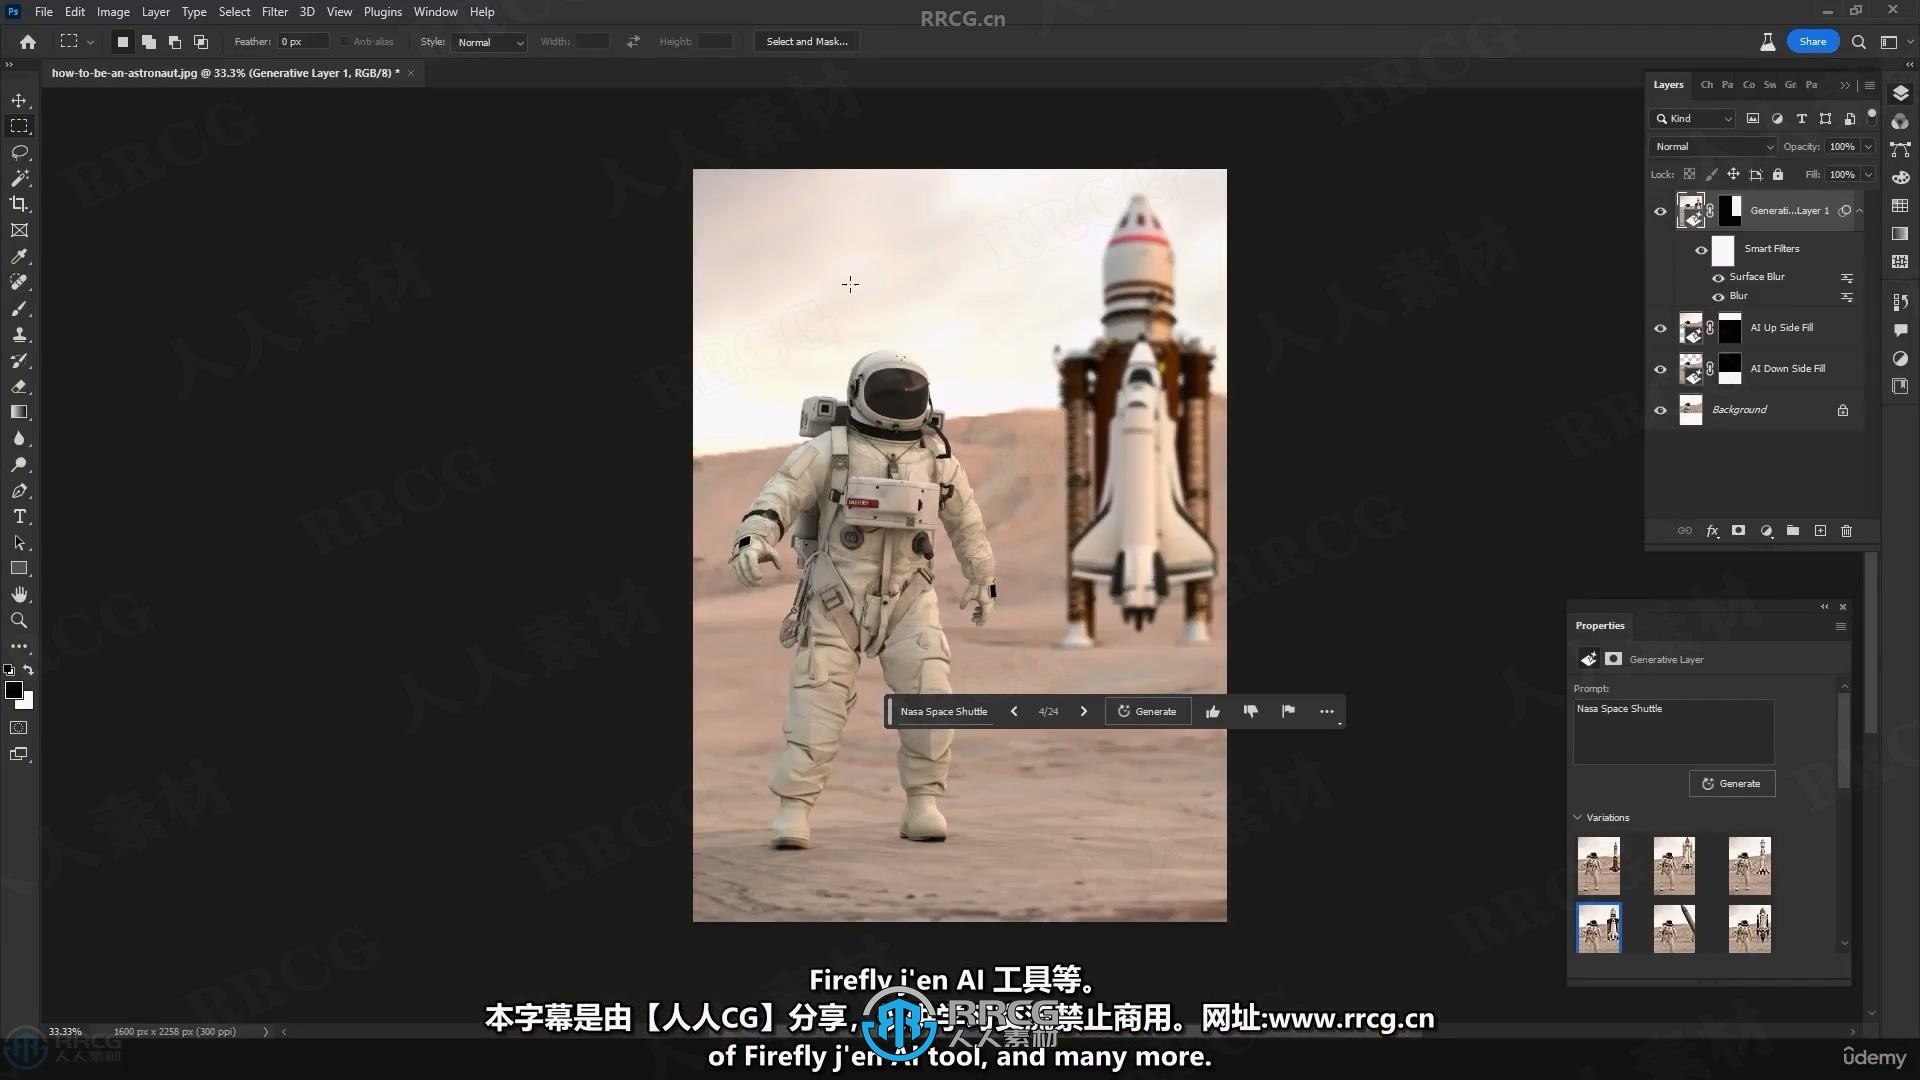The image size is (1920, 1080).
Task: Select the Frame tool
Action: click(x=19, y=230)
